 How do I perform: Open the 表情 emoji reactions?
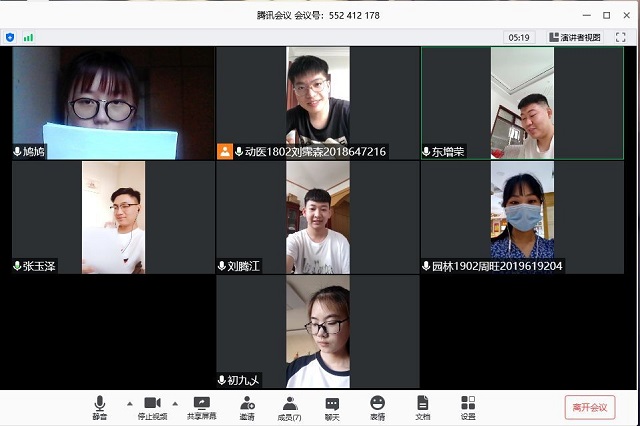[x=378, y=408]
